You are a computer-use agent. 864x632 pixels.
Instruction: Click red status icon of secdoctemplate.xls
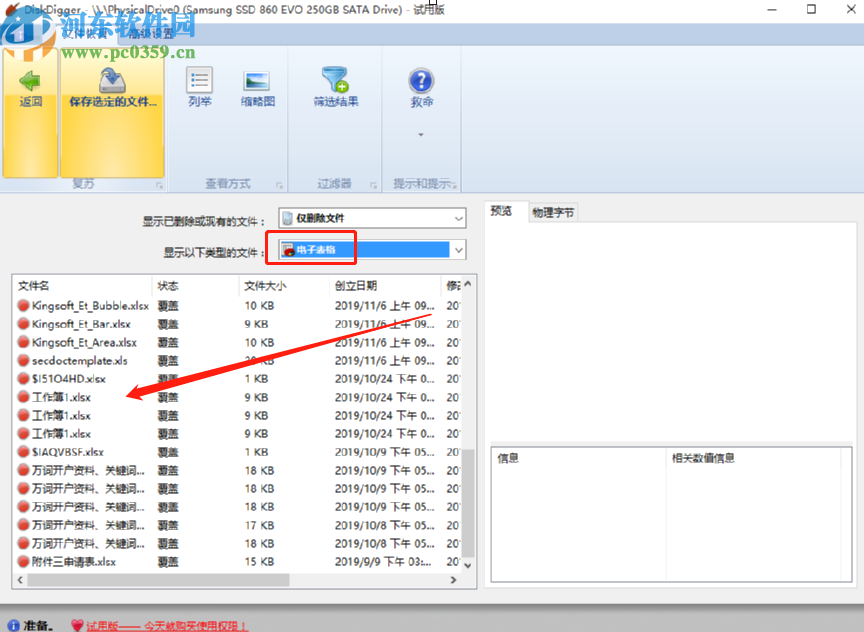23,360
